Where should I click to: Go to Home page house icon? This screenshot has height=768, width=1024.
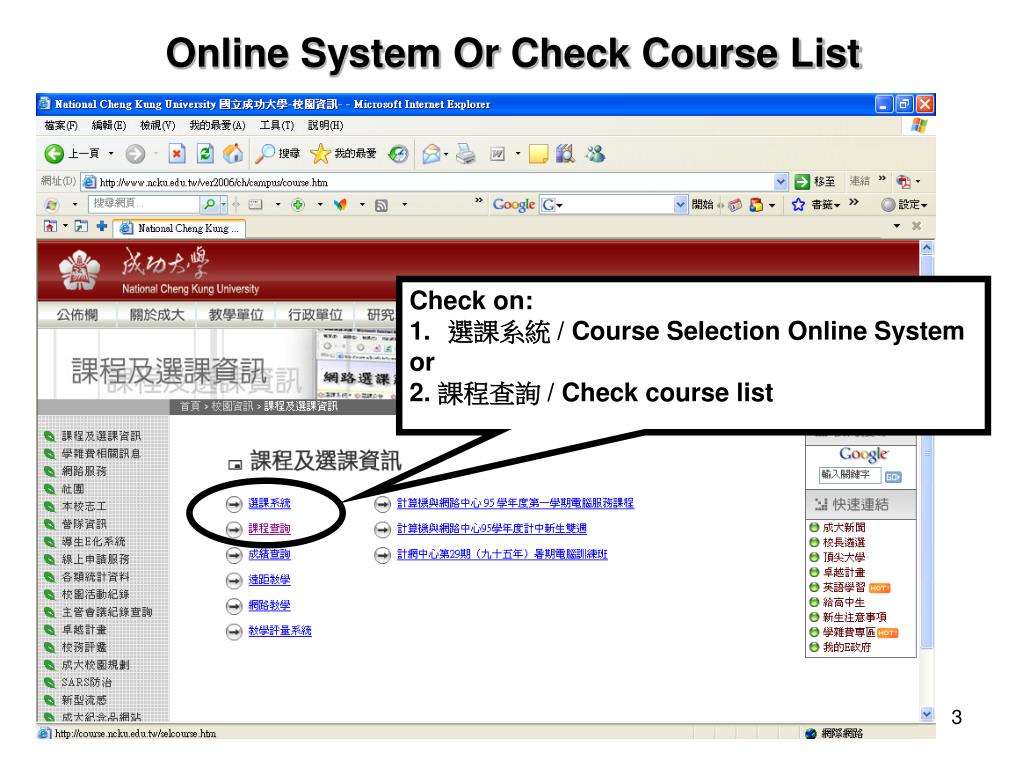click(x=233, y=153)
